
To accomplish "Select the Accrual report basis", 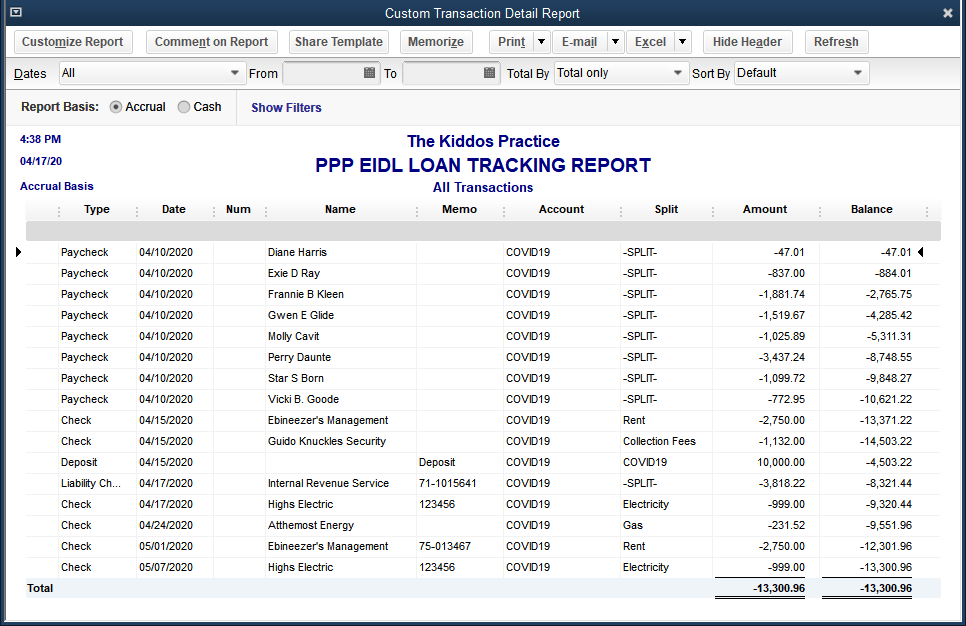I will point(115,107).
